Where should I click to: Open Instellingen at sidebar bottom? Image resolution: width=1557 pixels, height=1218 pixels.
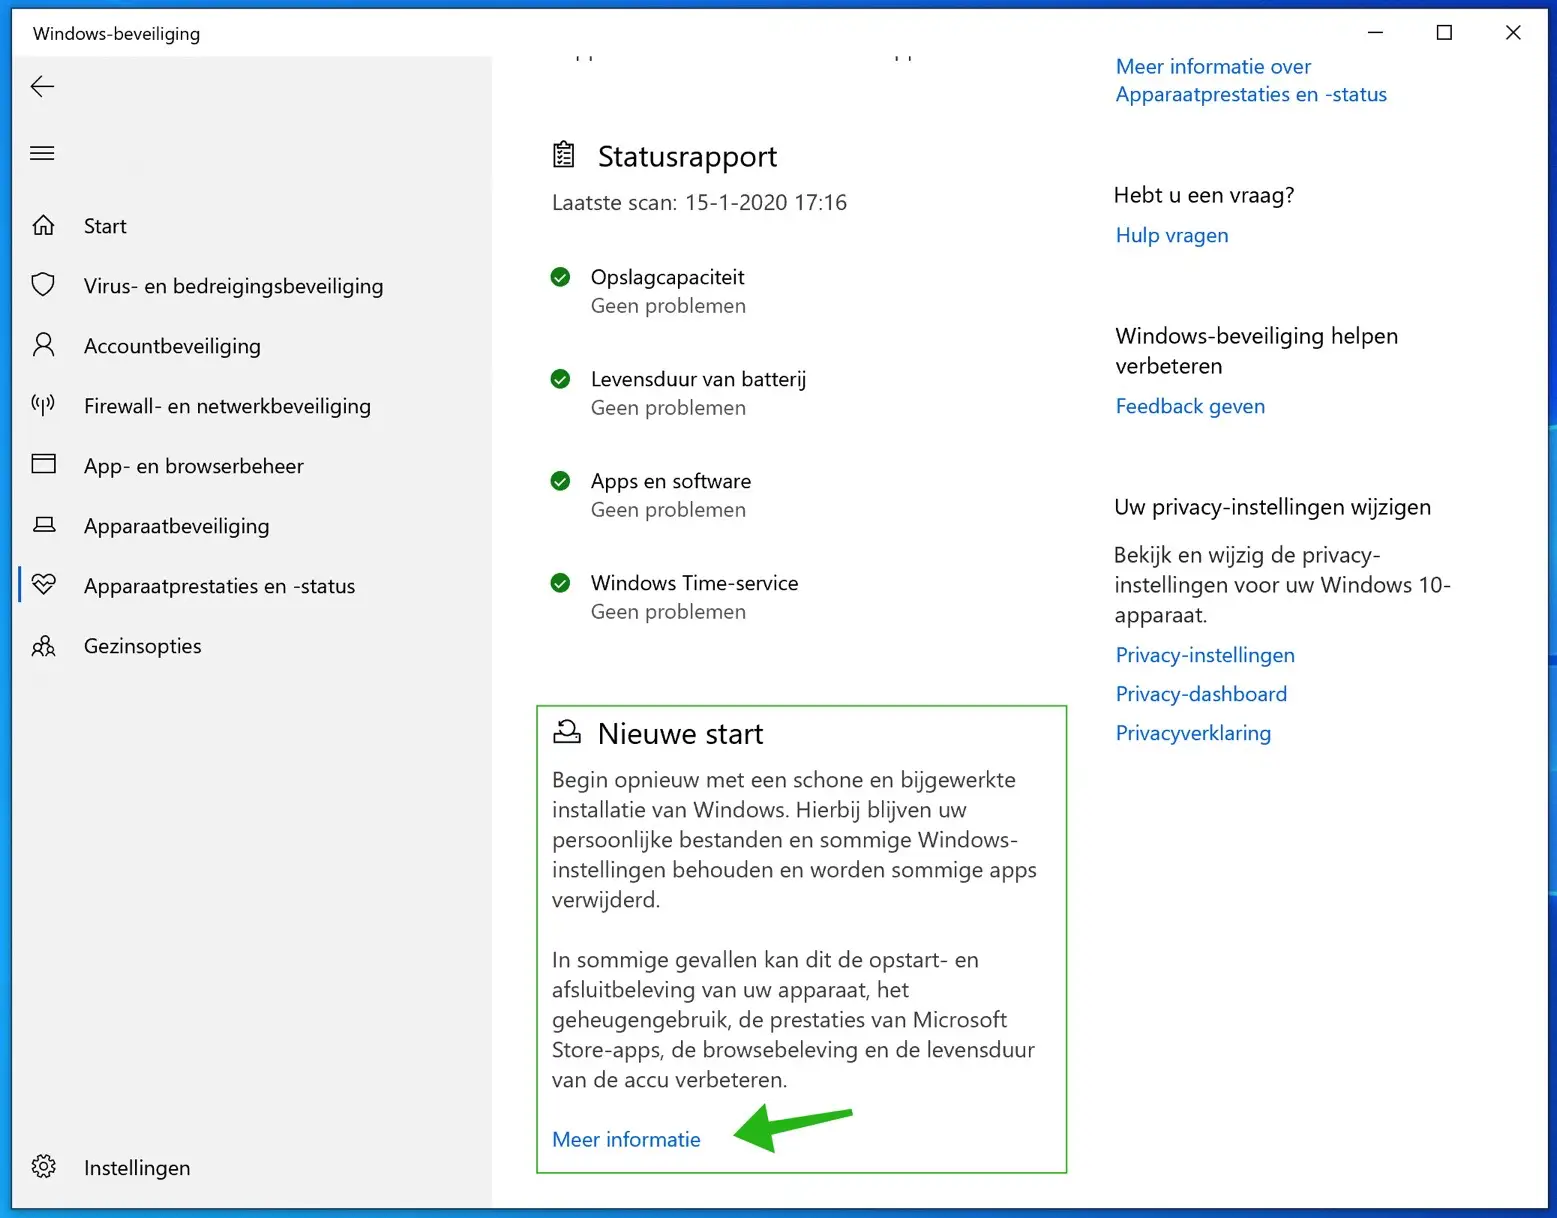coord(136,1168)
